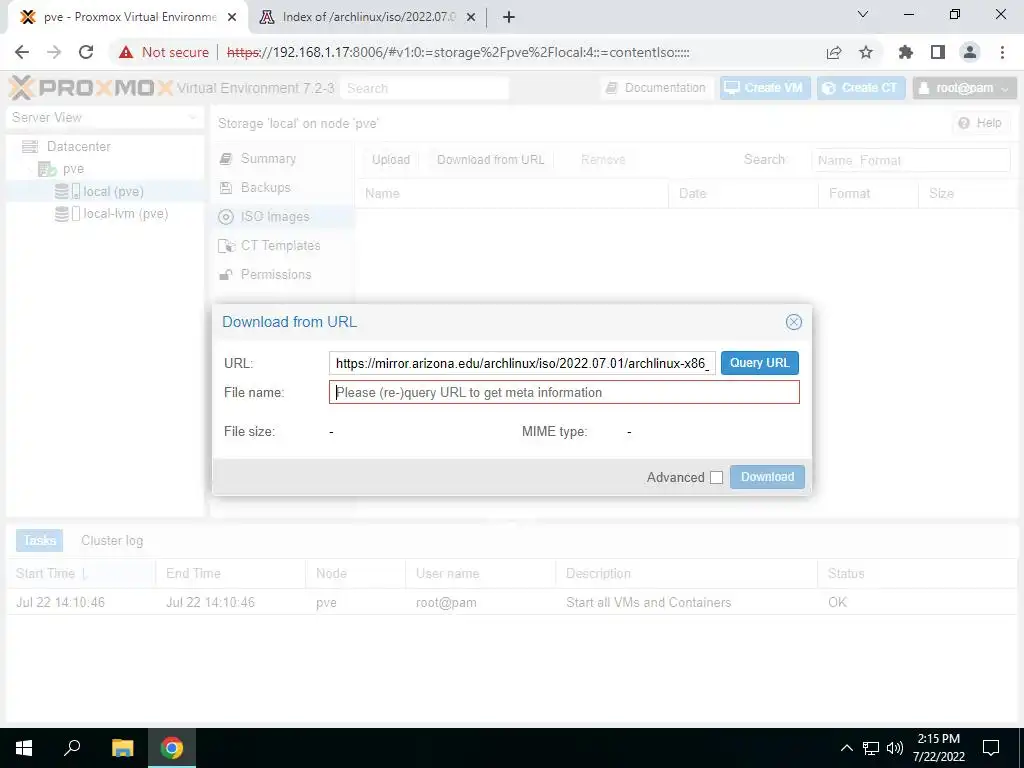Viewport: 1024px width, 768px height.
Task: Close the pve Proxmox tab
Action: pos(232,17)
